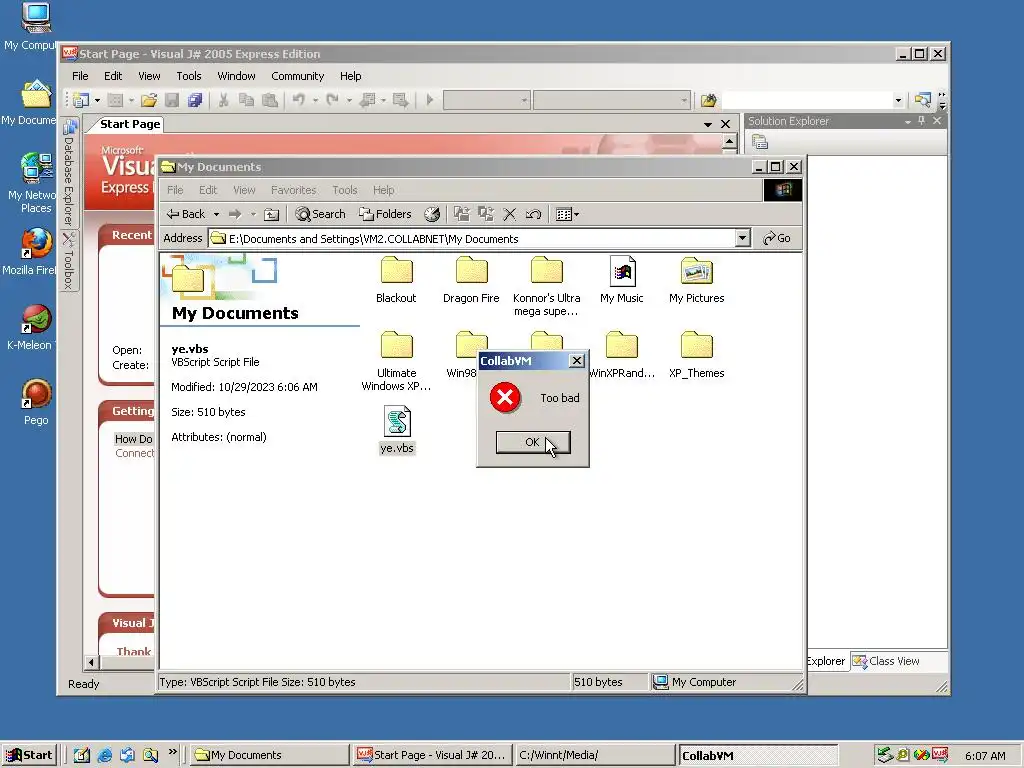Click the Start Page scroll left arrow
Screen dimensions: 1024x768
coord(91,662)
